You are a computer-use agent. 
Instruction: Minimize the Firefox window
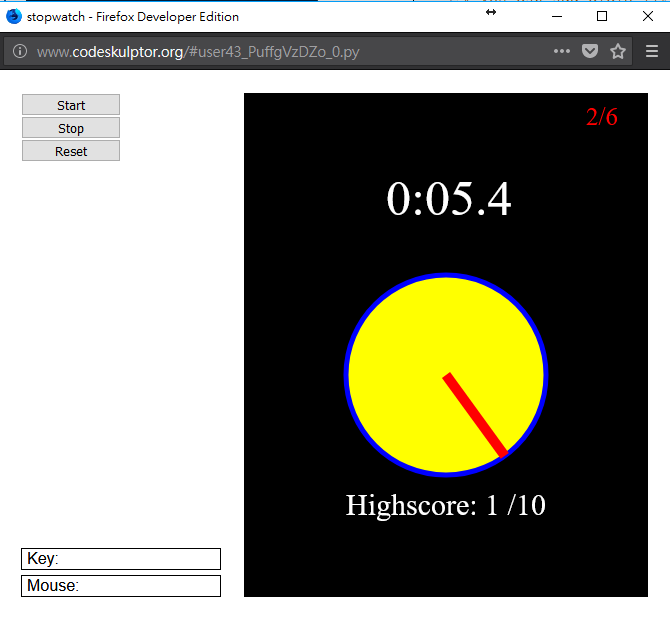tap(555, 16)
